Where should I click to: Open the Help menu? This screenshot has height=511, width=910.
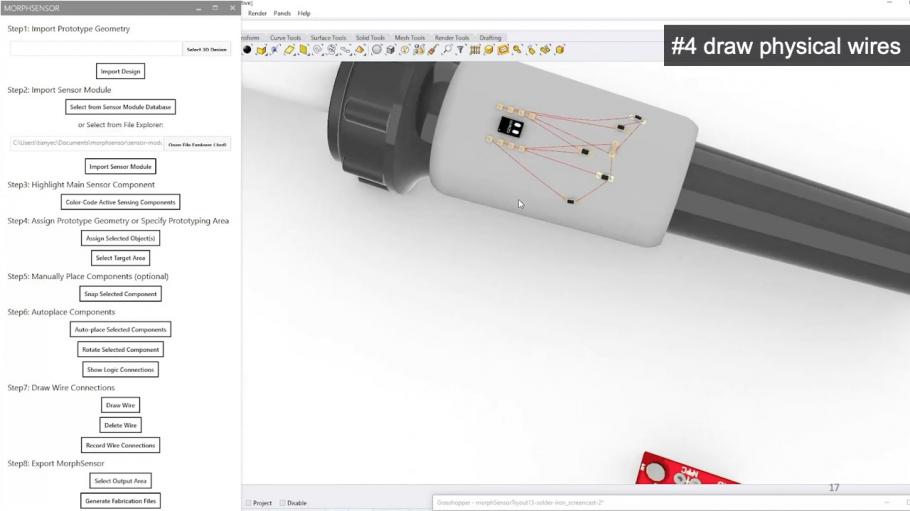[x=304, y=13]
